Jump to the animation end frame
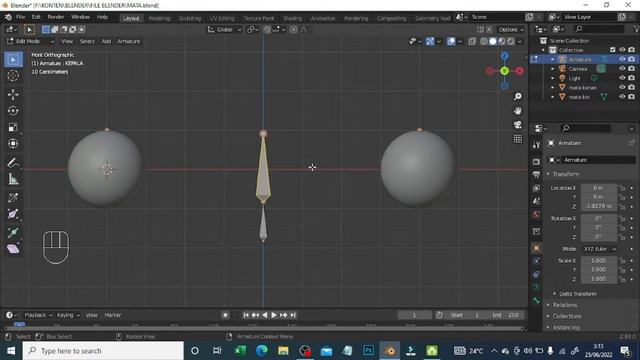 [293, 315]
